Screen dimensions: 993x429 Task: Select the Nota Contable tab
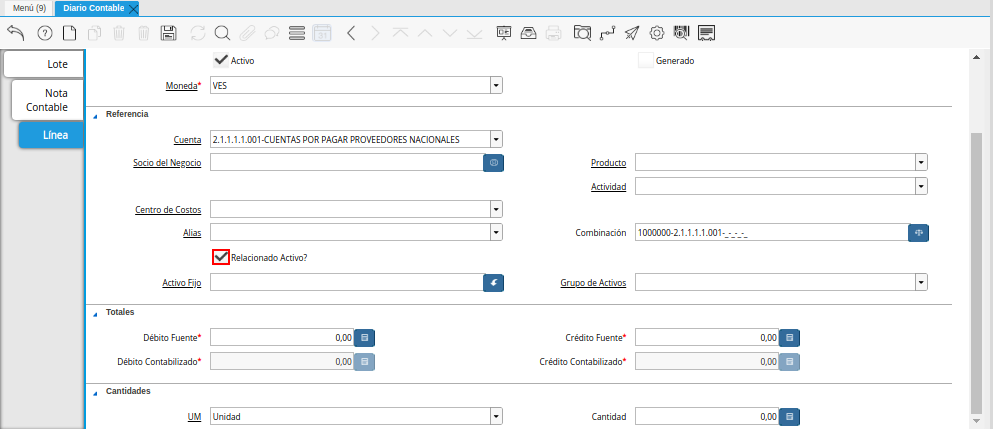[x=47, y=100]
